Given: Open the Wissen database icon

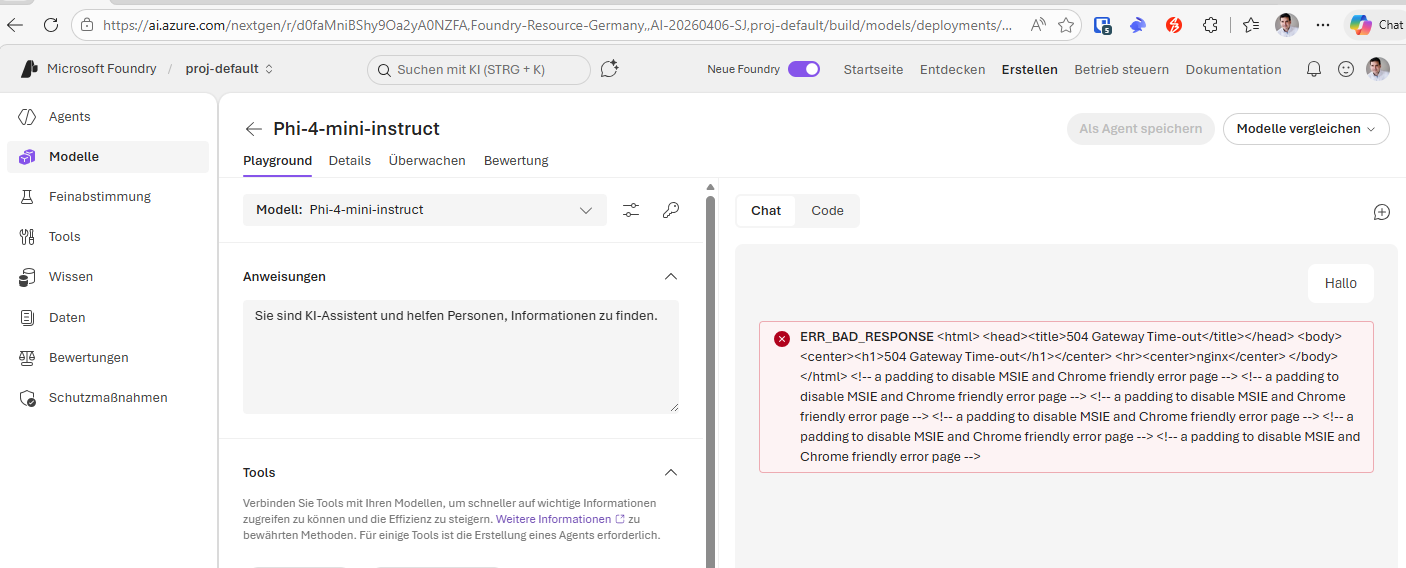Looking at the screenshot, I should coord(27,277).
